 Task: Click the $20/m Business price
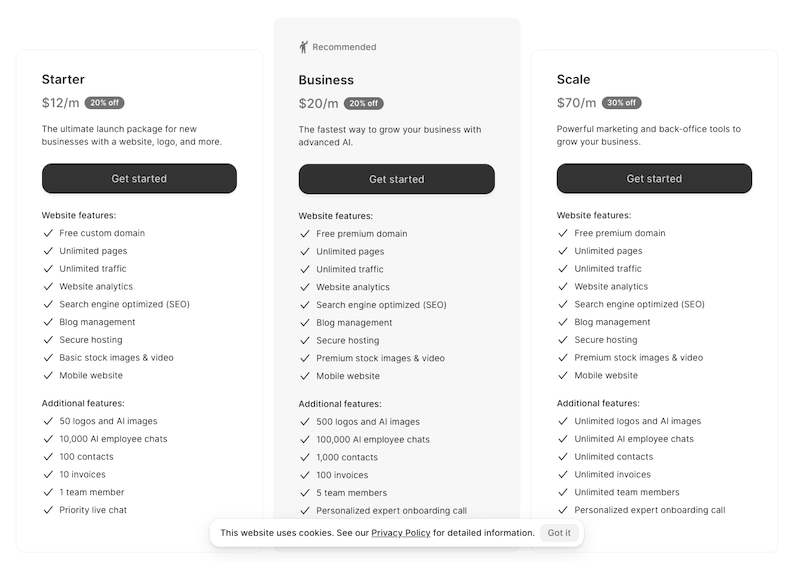pos(318,104)
